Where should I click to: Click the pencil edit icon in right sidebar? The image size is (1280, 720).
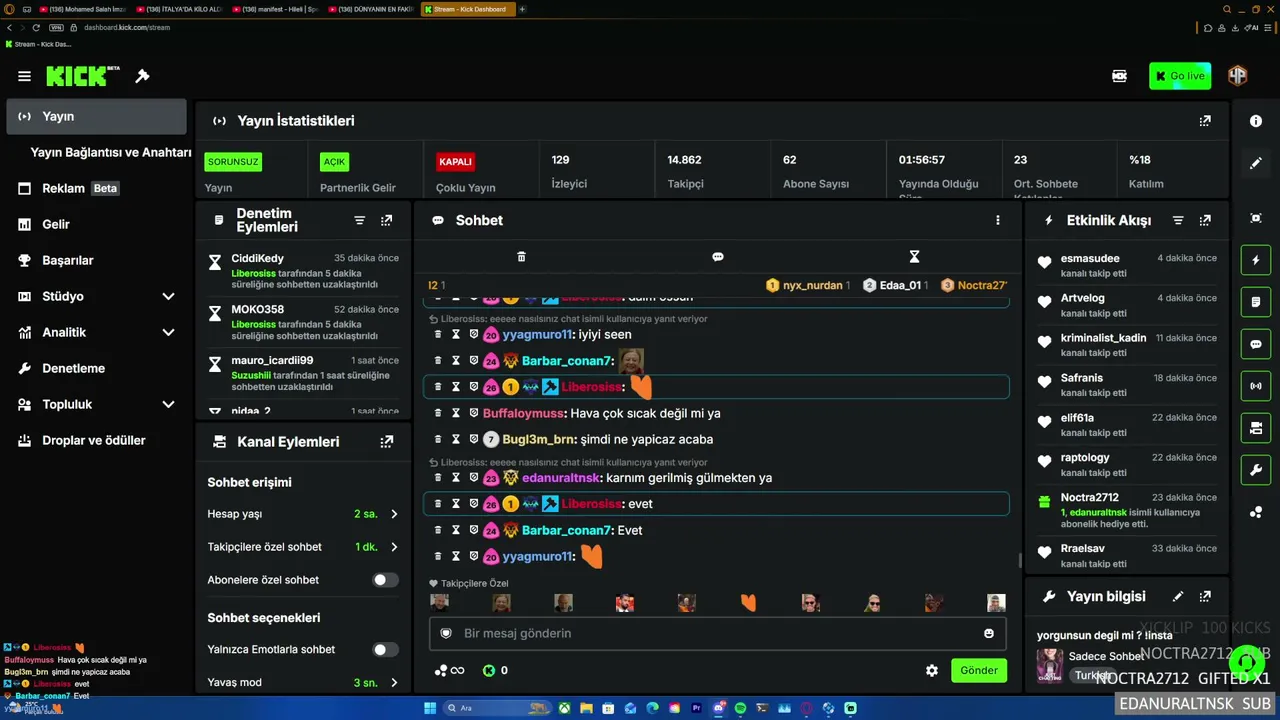click(1256, 163)
